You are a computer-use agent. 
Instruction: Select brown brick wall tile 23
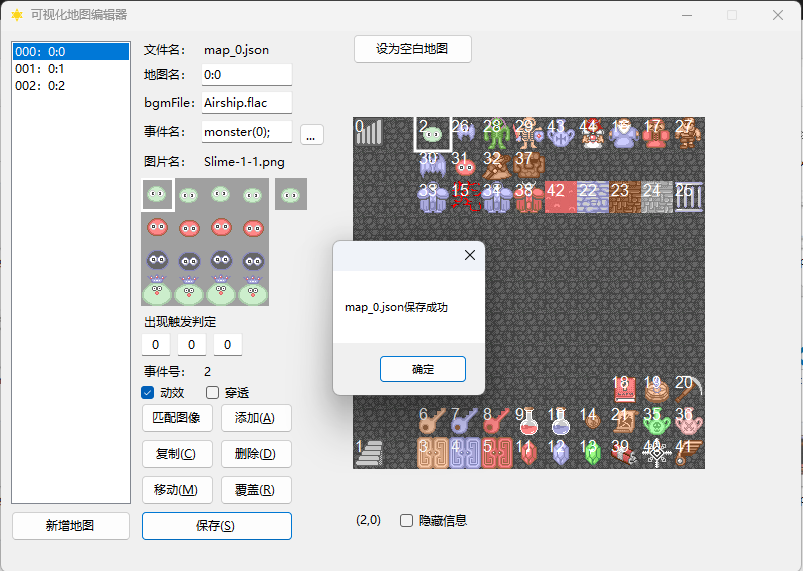625,197
